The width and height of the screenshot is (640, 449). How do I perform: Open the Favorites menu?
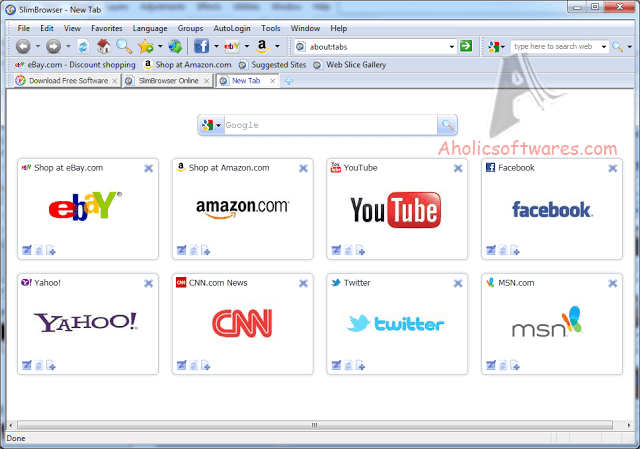107,28
